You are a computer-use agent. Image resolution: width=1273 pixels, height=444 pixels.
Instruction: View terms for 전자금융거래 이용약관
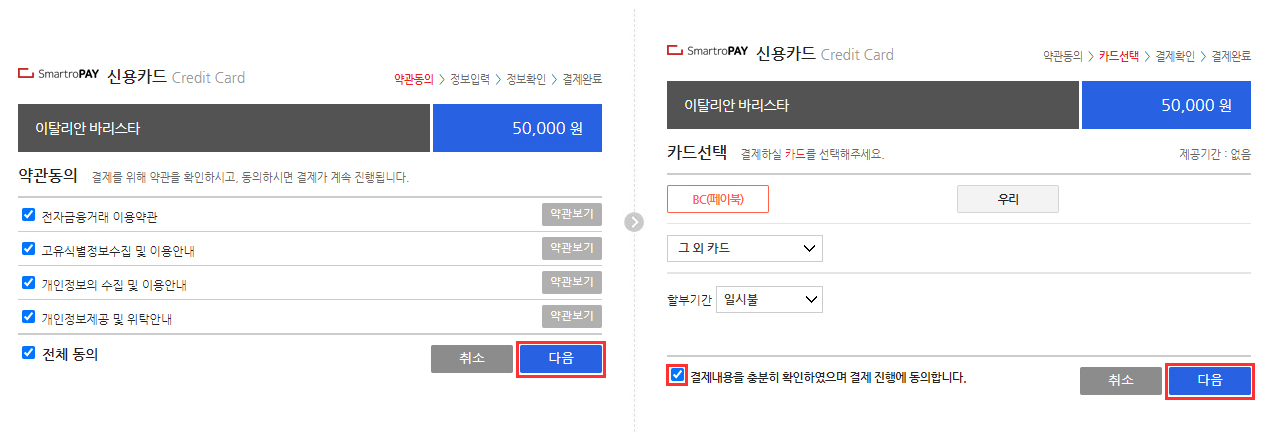click(572, 214)
